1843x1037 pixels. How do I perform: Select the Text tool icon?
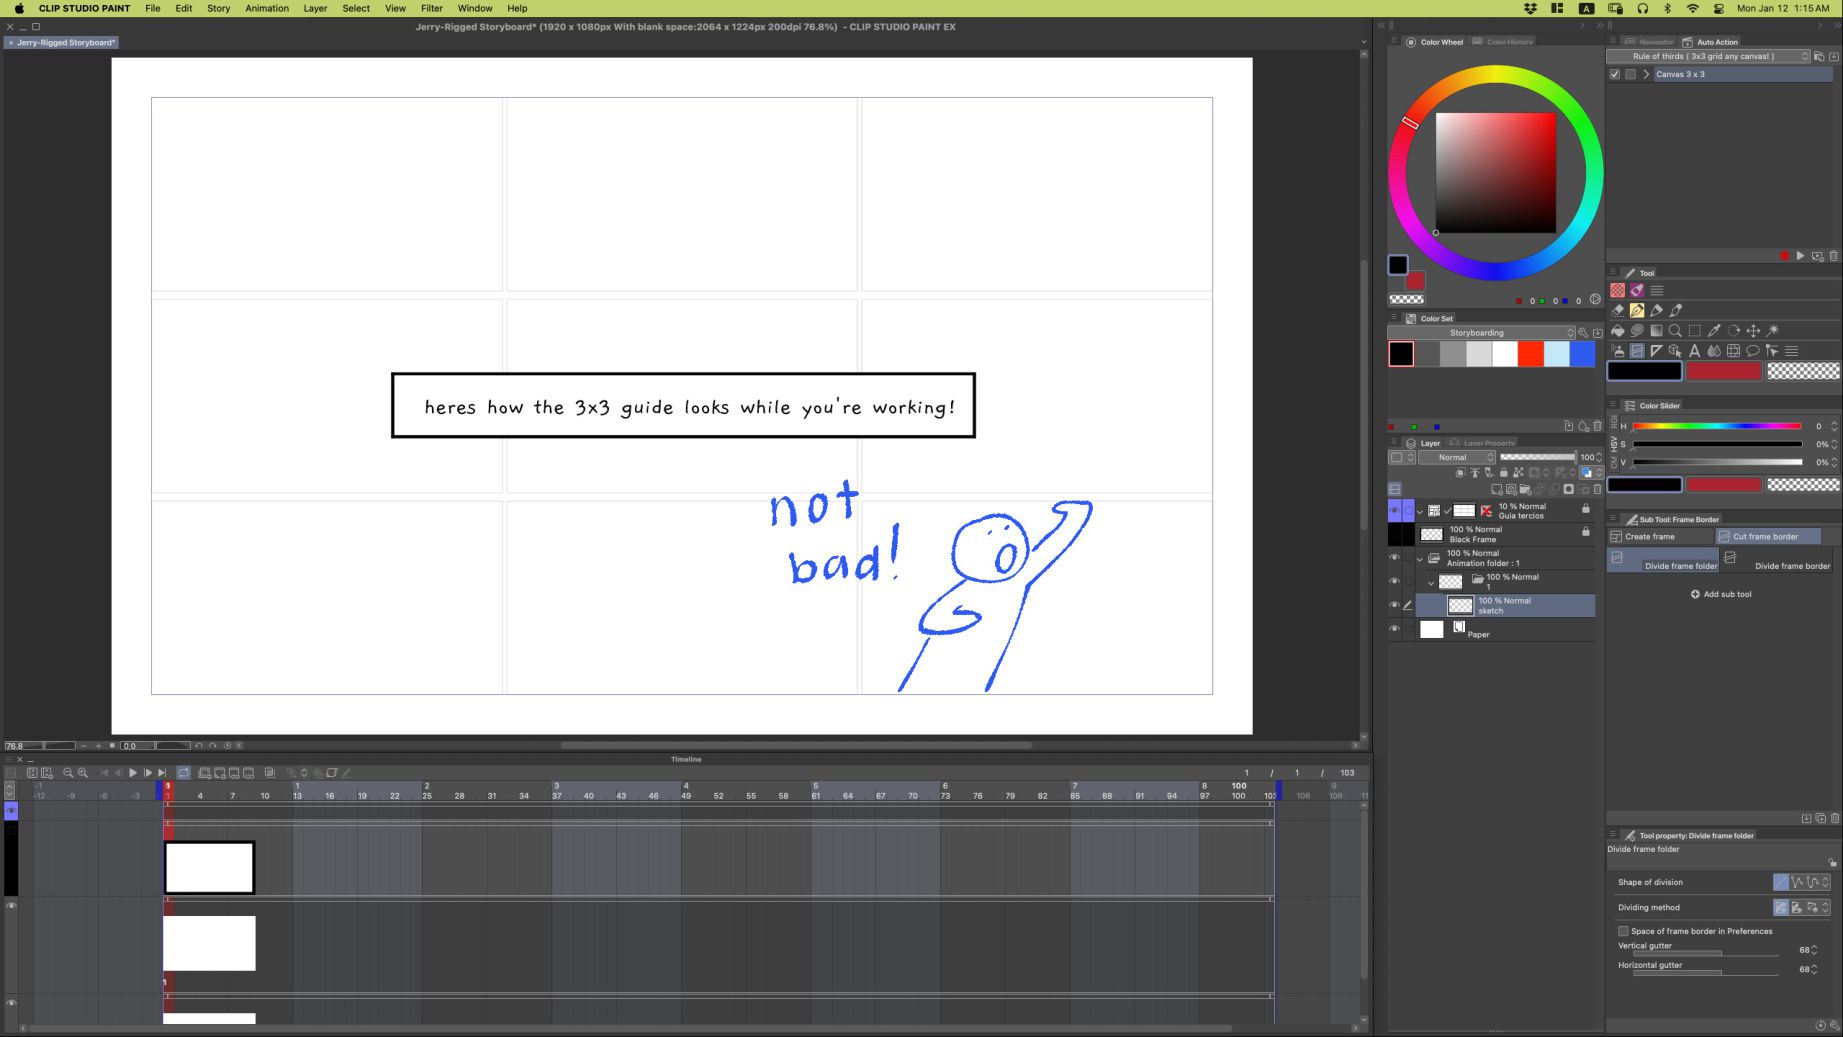pos(1694,351)
